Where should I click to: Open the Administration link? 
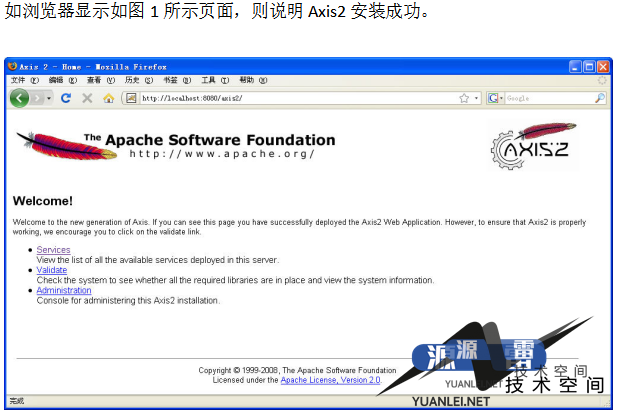click(x=64, y=290)
